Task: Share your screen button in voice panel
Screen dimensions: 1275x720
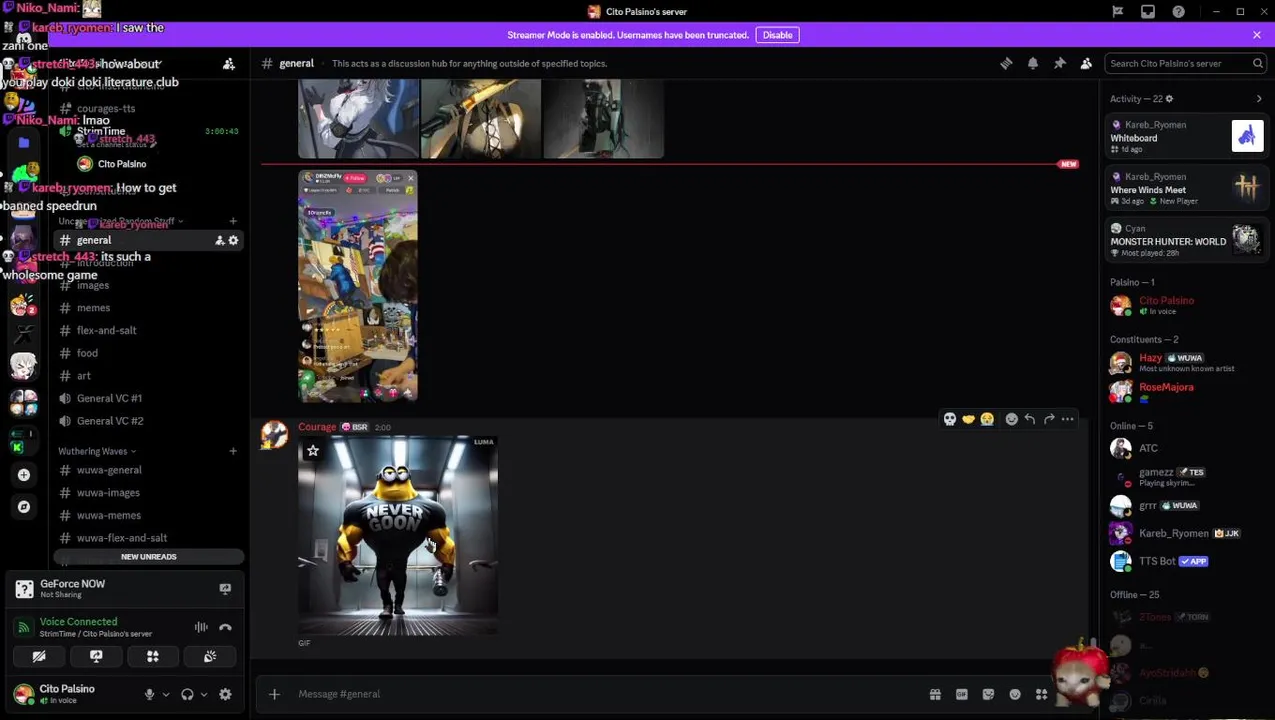Action: [96, 656]
